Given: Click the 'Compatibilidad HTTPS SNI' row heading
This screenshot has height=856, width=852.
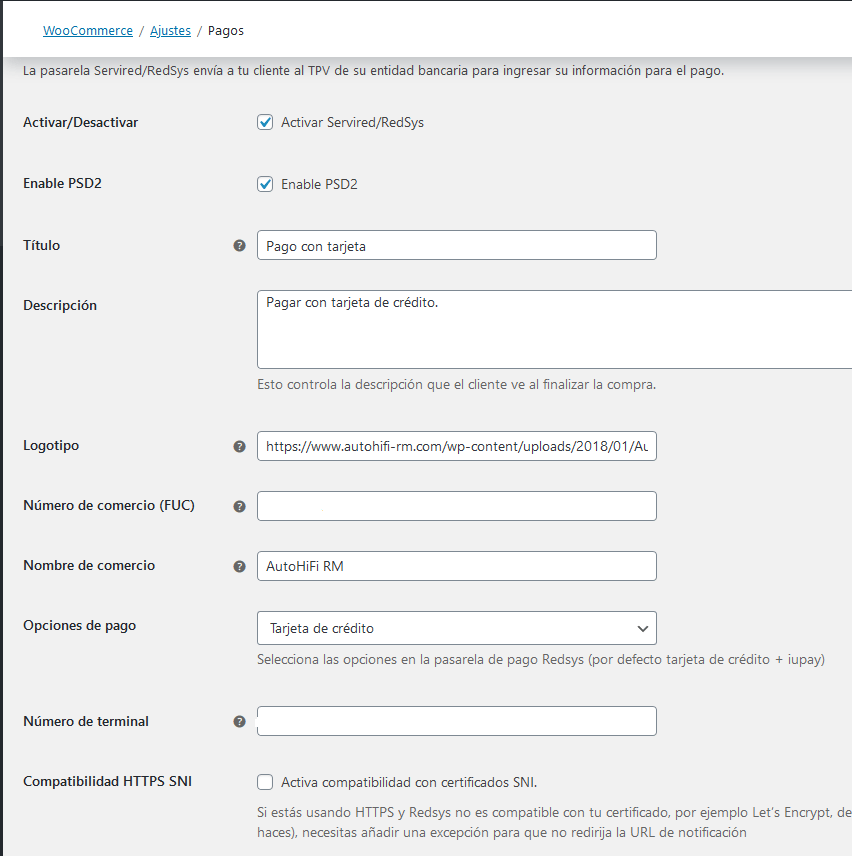Looking at the screenshot, I should [108, 781].
